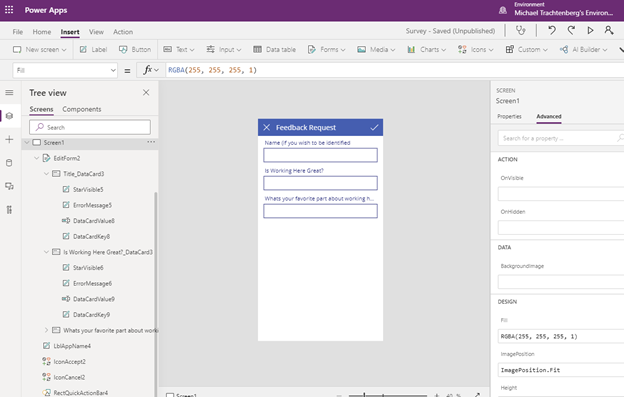
Task: Open the App checker stethoscope icon
Action: (521, 30)
